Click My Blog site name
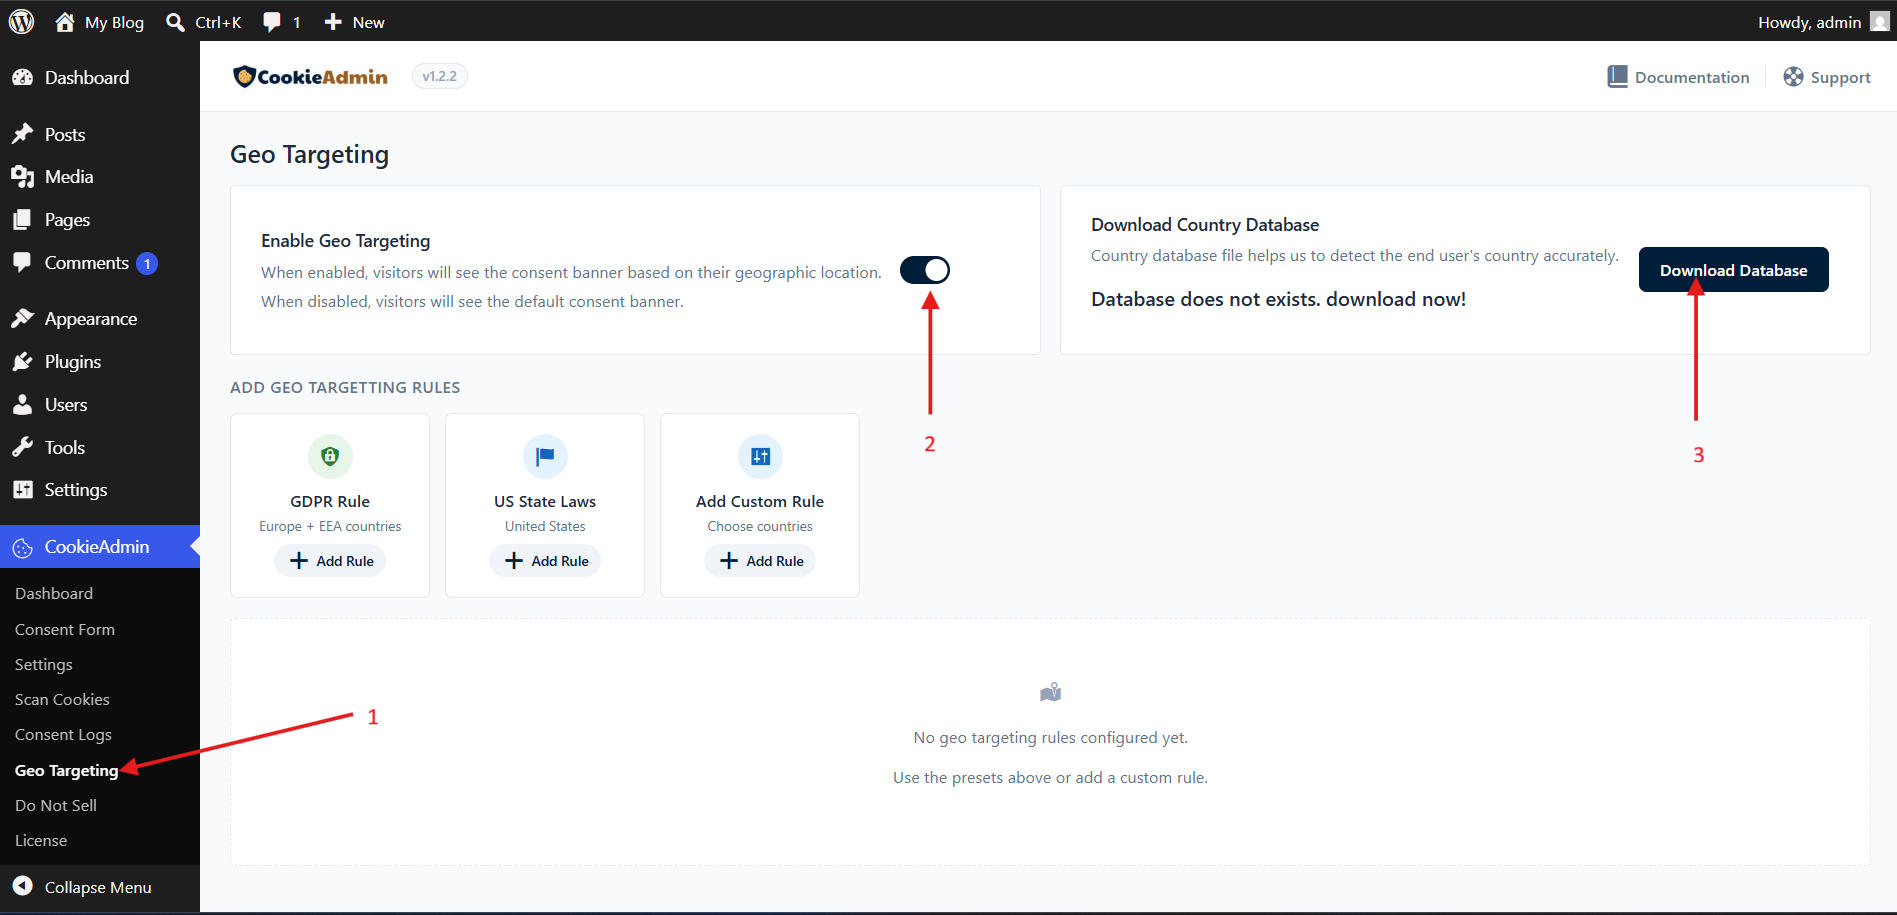 point(114,22)
